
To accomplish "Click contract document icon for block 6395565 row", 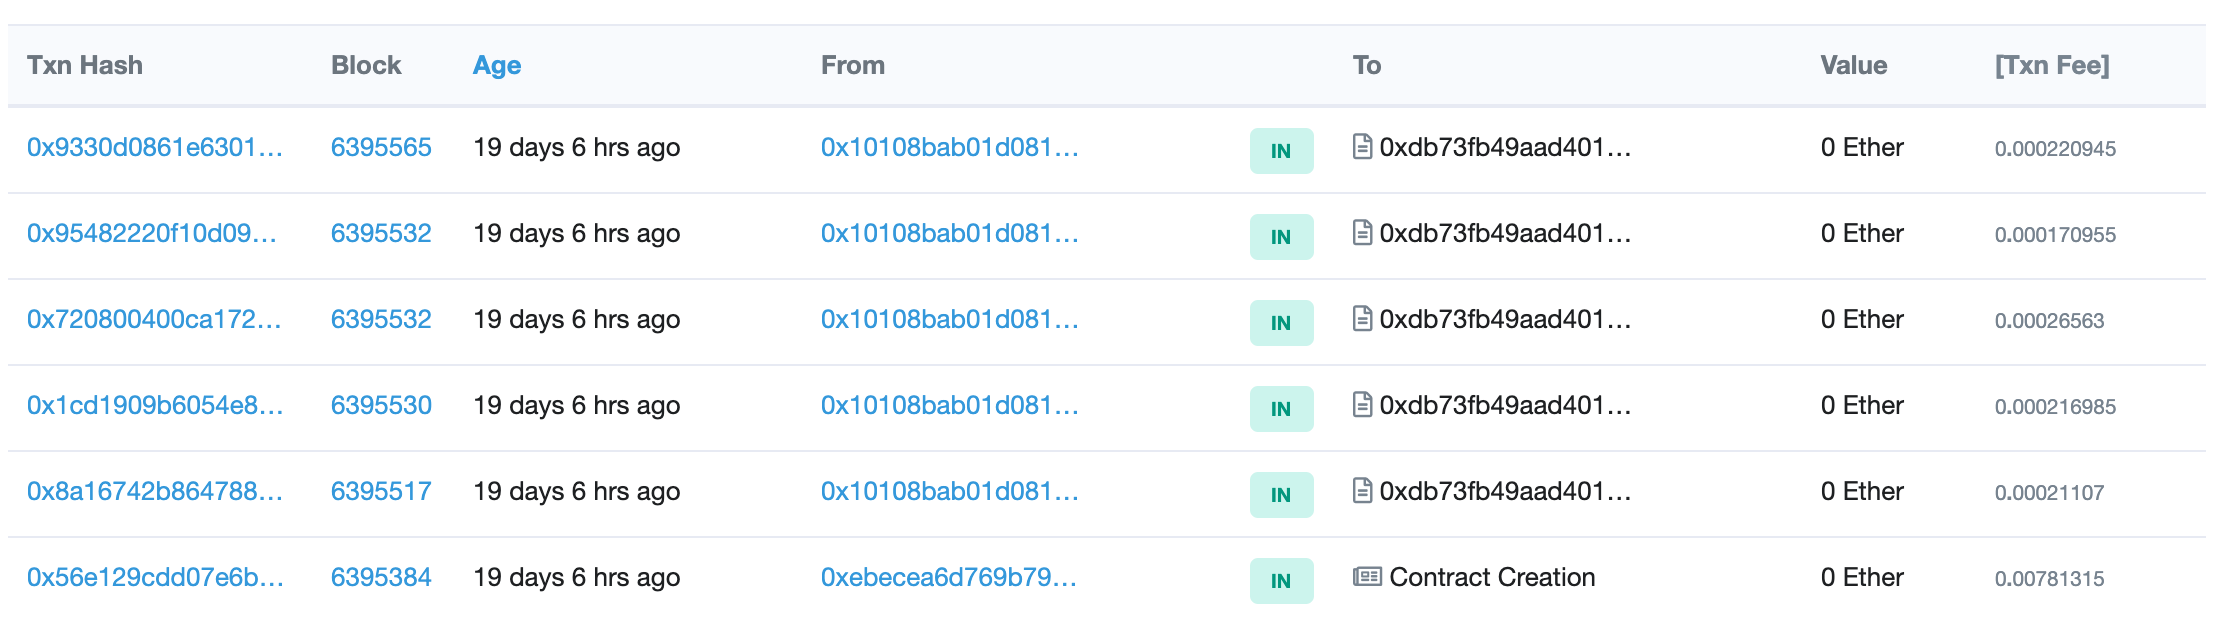I will point(1362,147).
